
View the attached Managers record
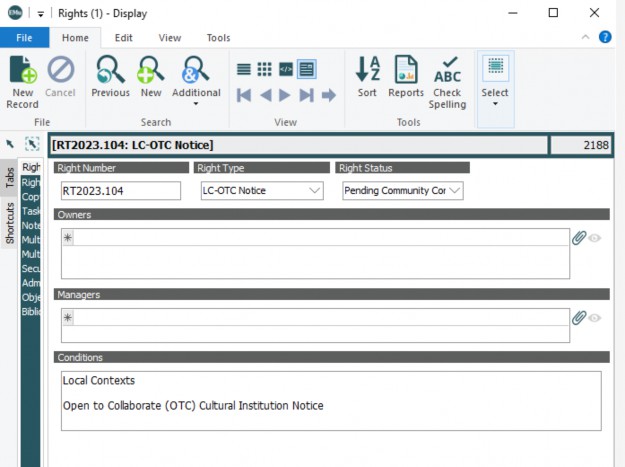[594, 318]
